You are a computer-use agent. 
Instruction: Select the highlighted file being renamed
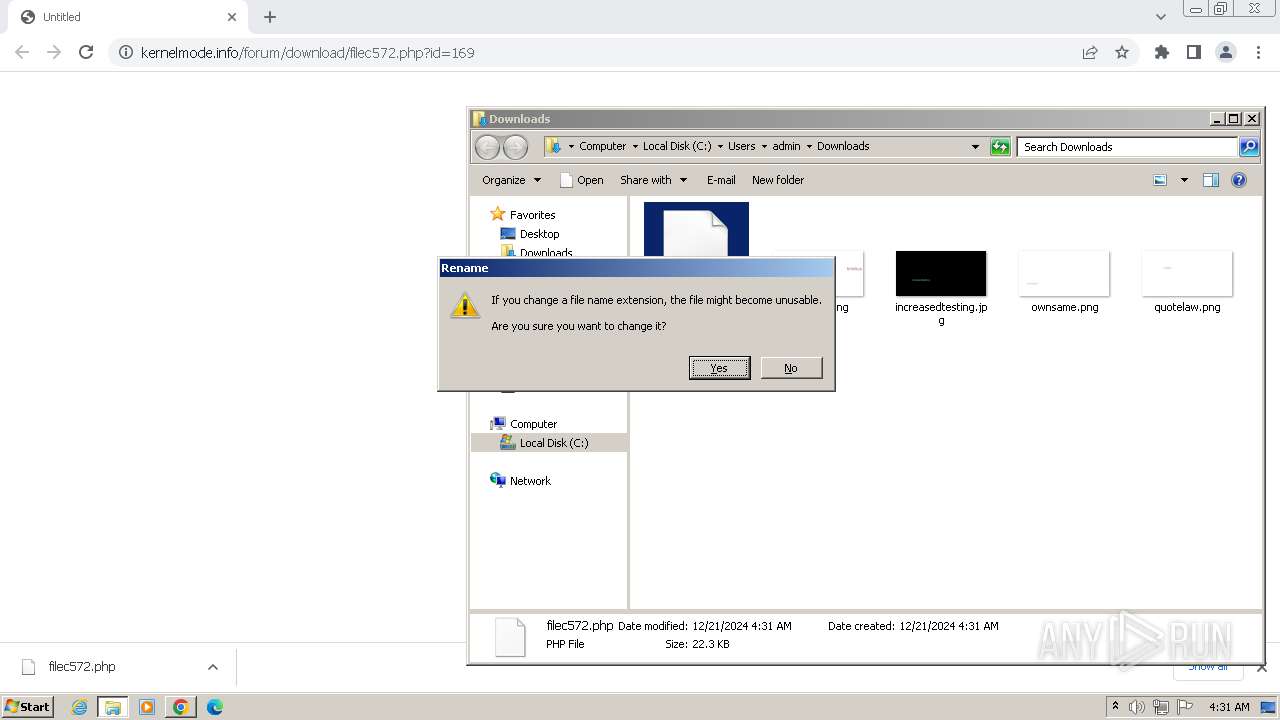[x=696, y=230]
